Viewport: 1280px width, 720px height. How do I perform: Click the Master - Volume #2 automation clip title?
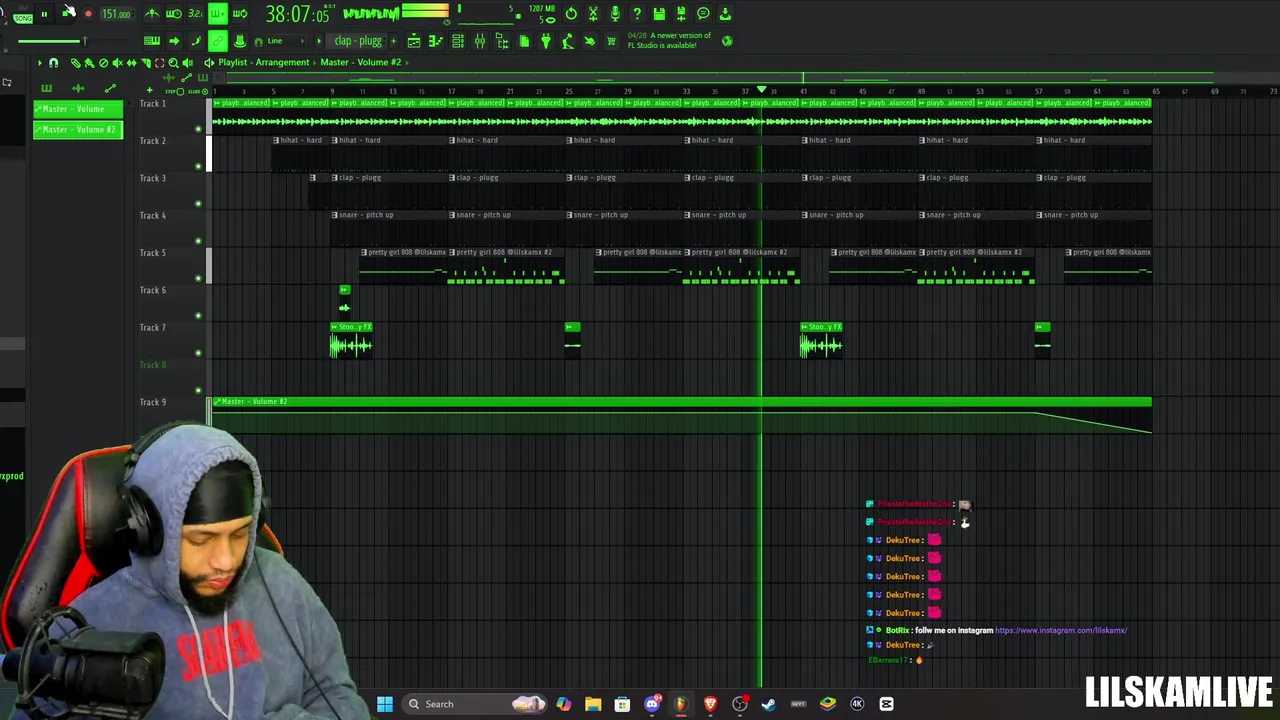254,402
